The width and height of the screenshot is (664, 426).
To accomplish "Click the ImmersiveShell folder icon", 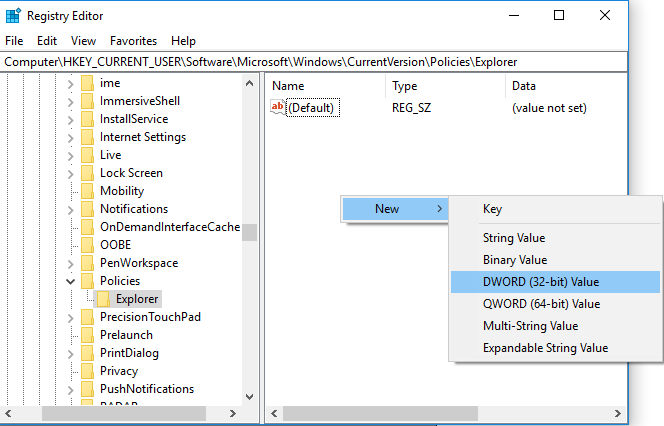I will pos(87,101).
